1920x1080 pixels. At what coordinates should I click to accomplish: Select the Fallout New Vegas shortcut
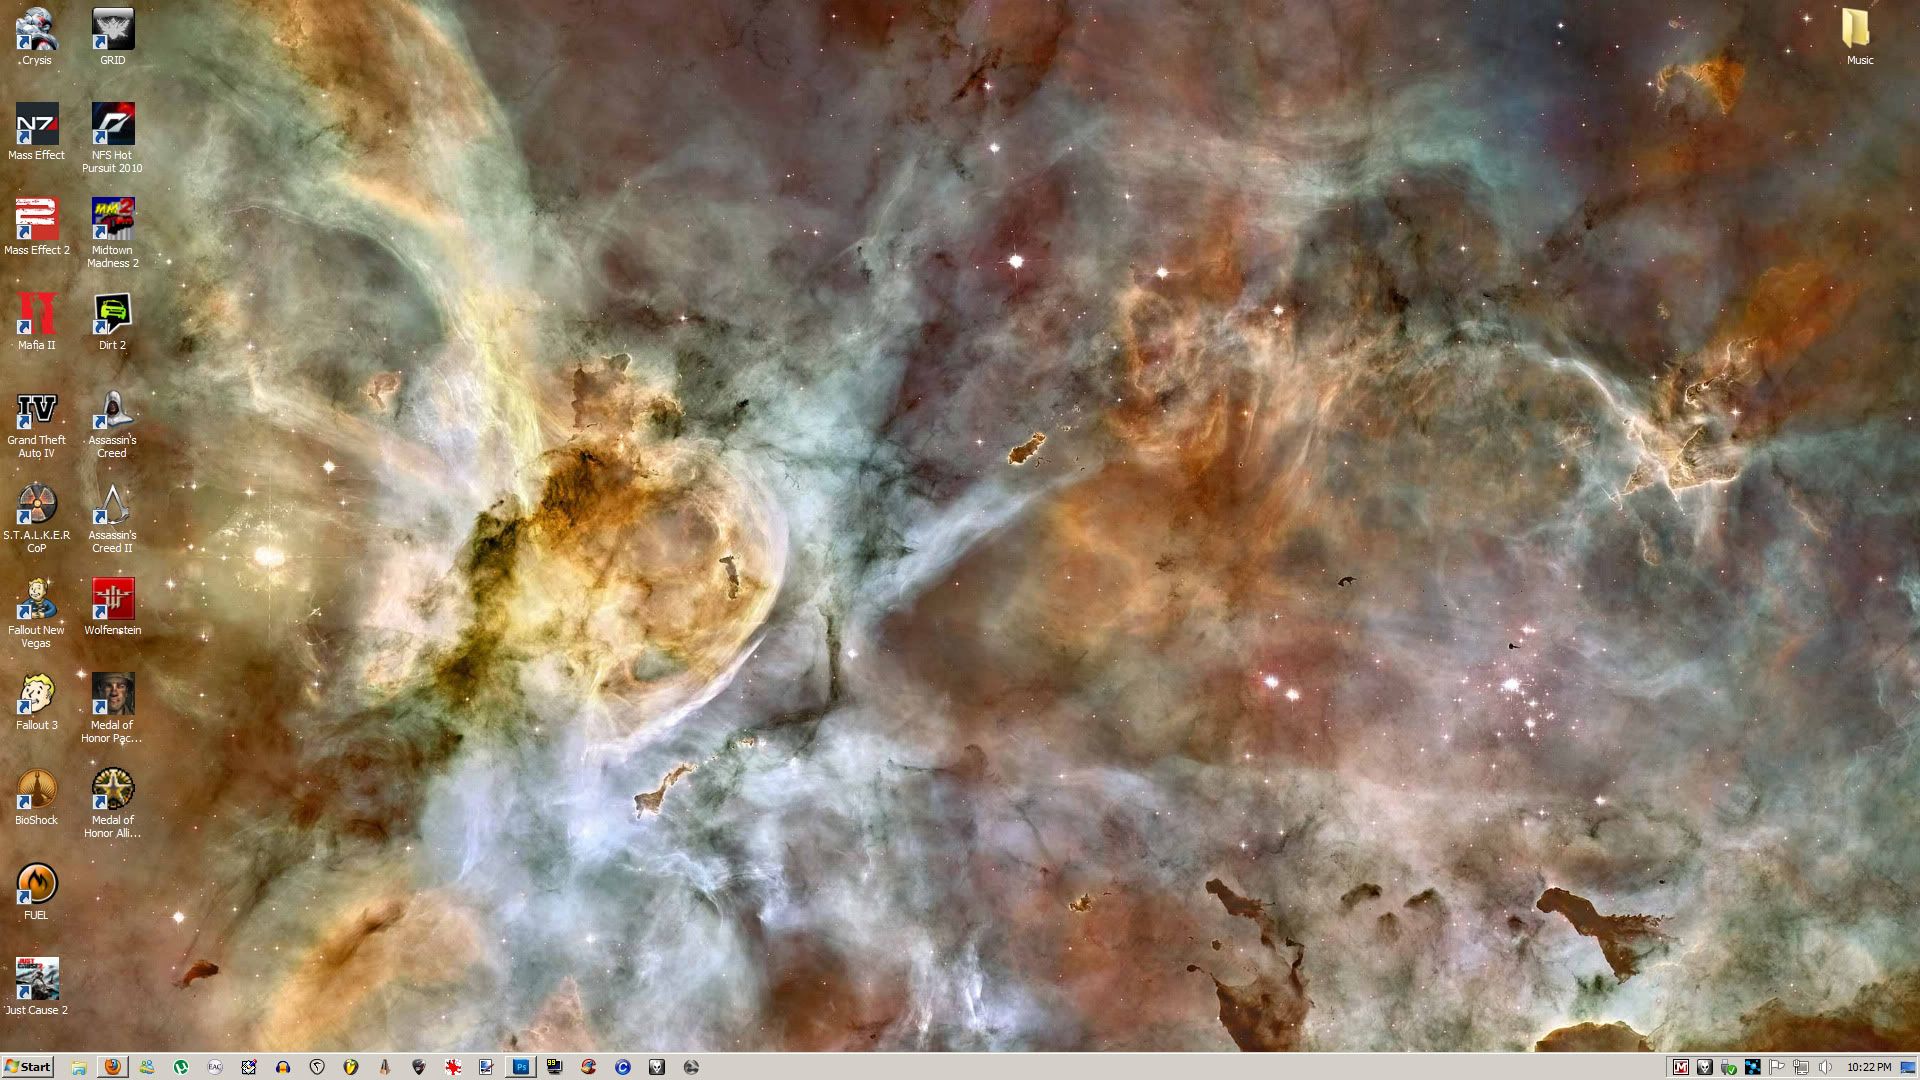pos(36,600)
